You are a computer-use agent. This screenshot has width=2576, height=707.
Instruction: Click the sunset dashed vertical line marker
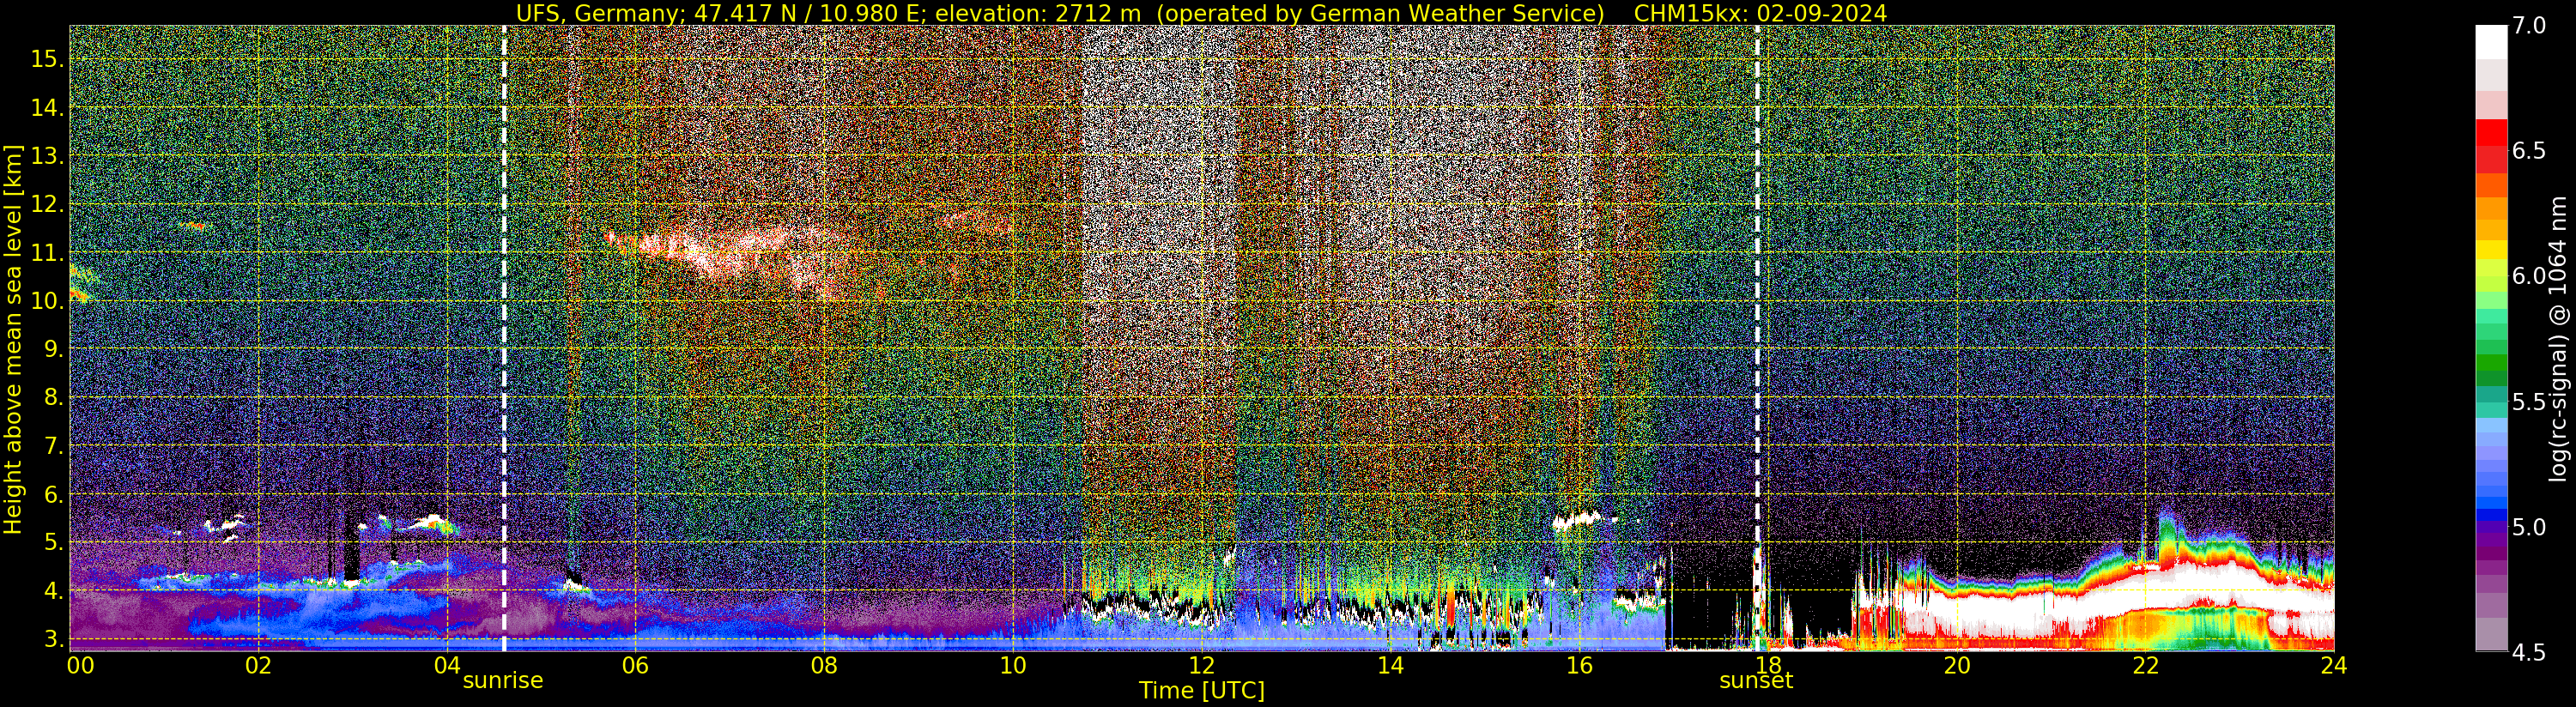click(x=1757, y=338)
